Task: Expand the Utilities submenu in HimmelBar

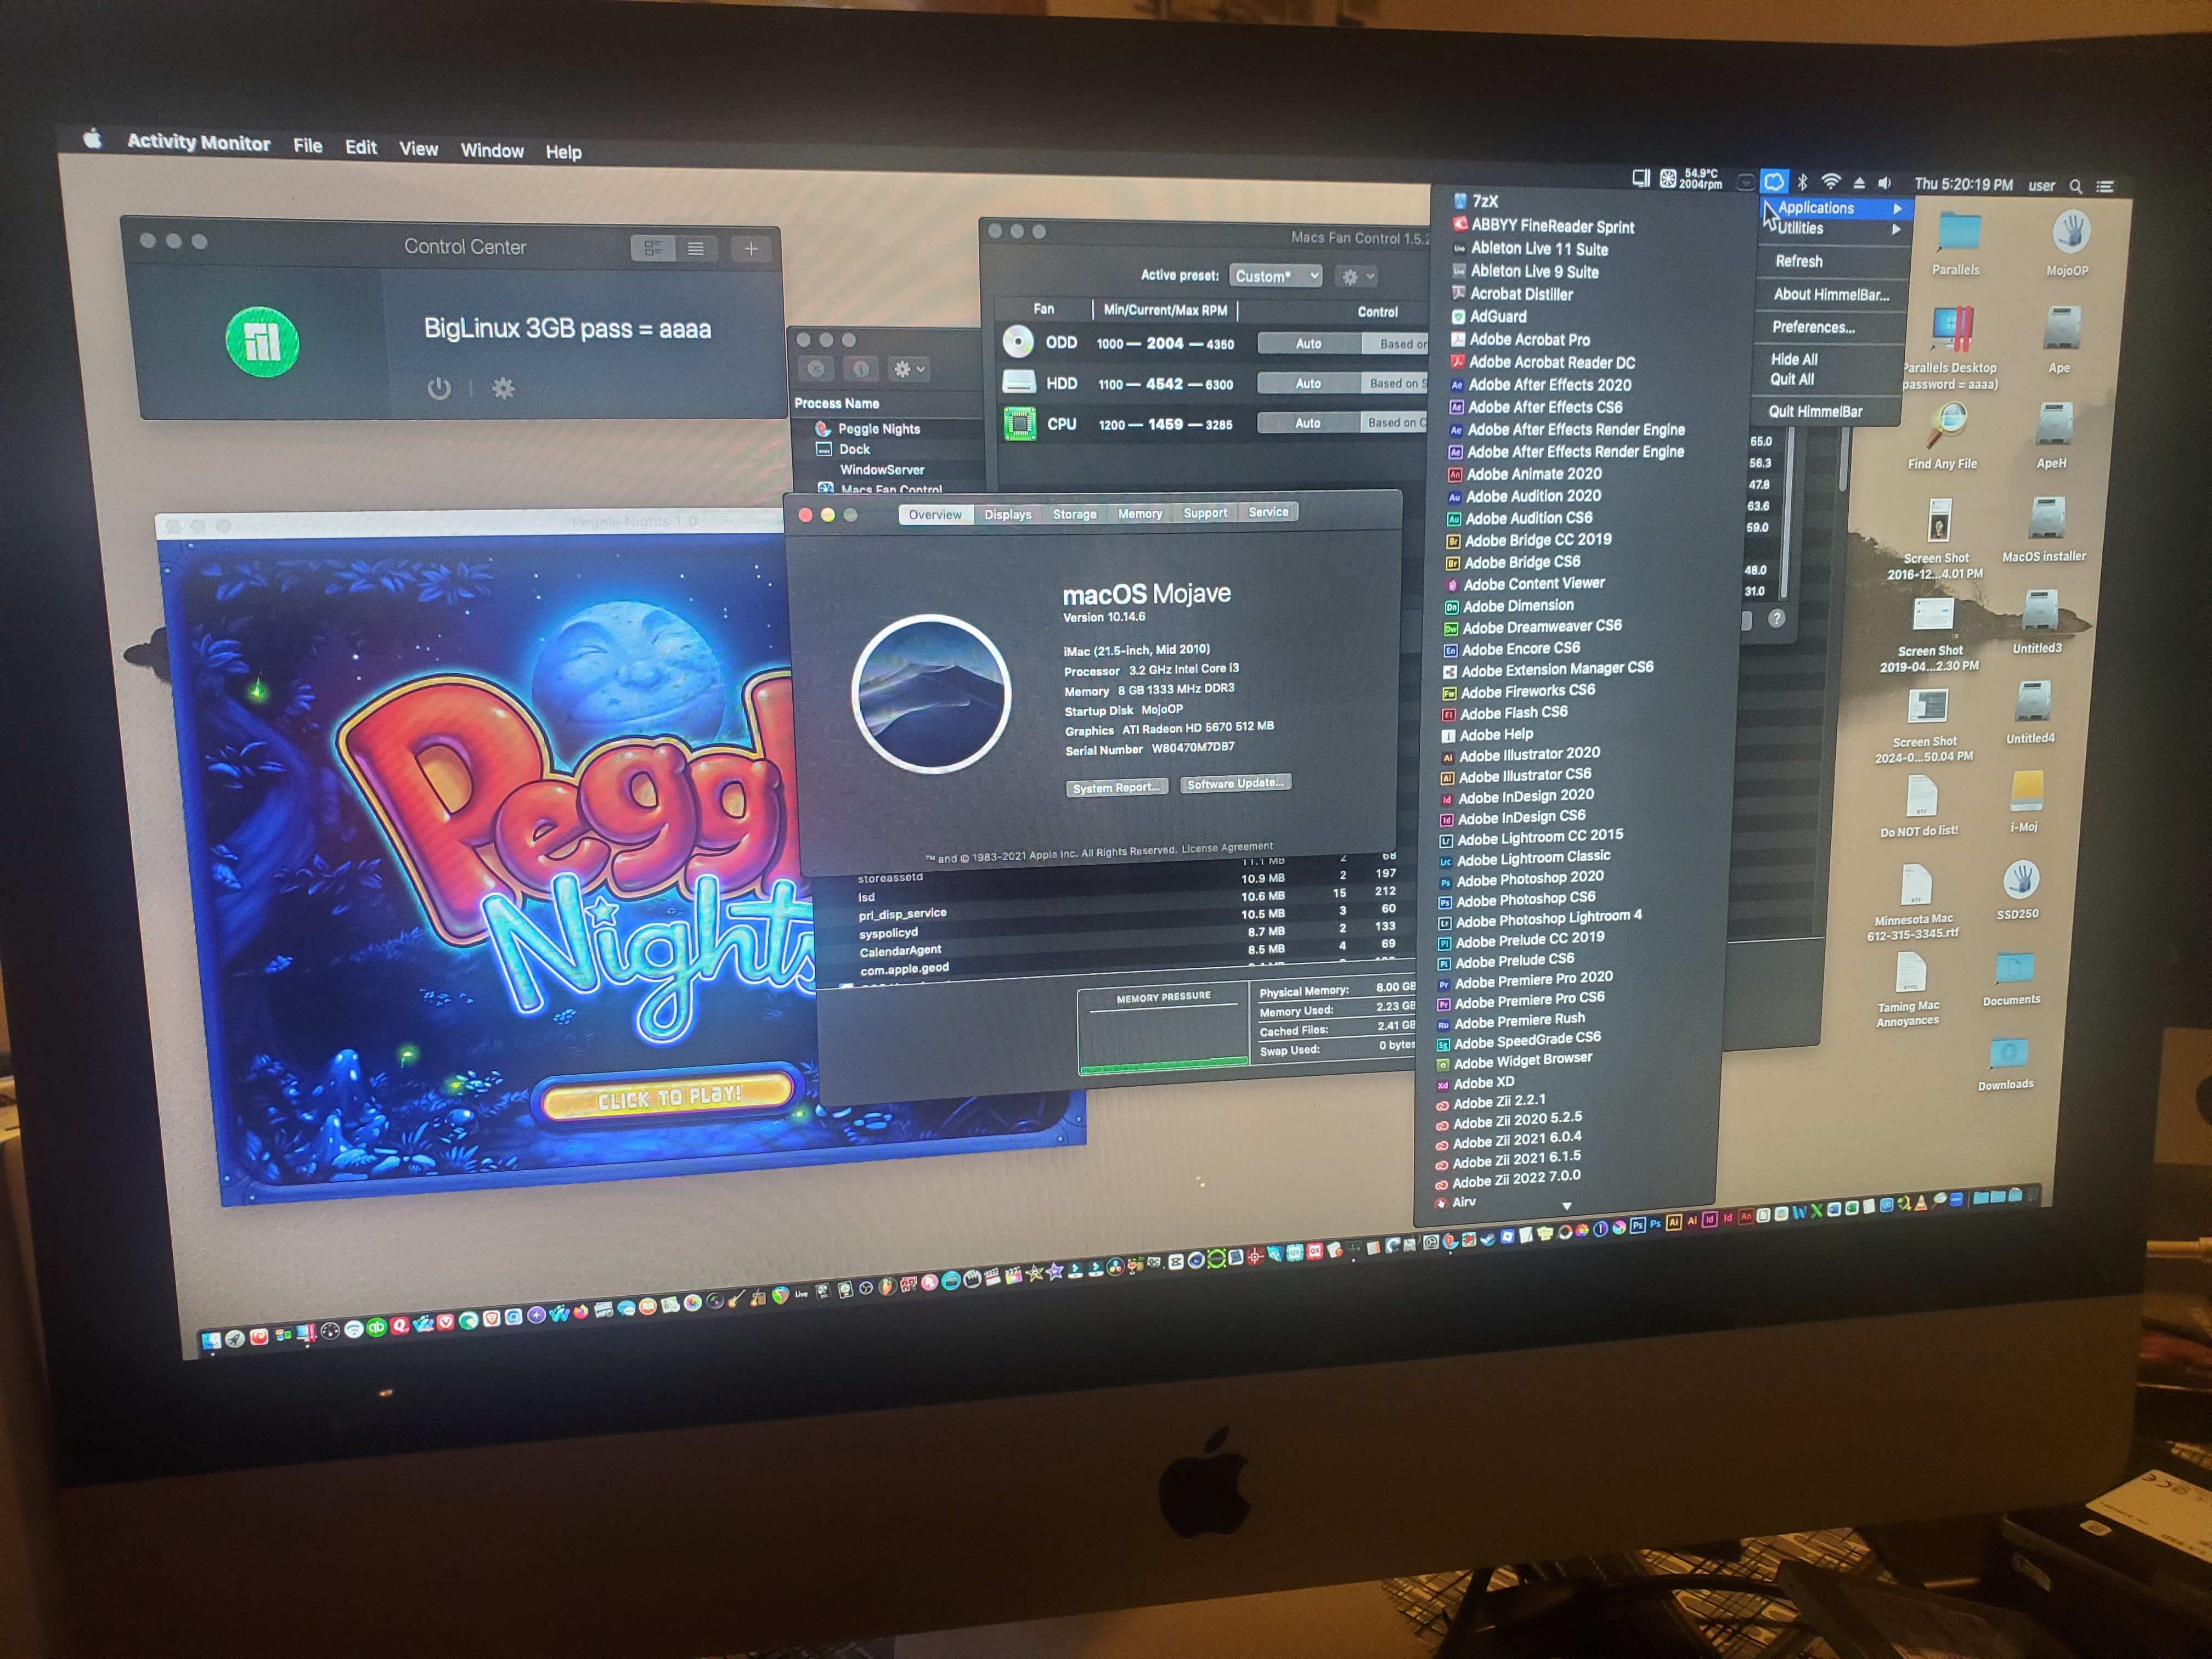Action: click(x=1836, y=229)
